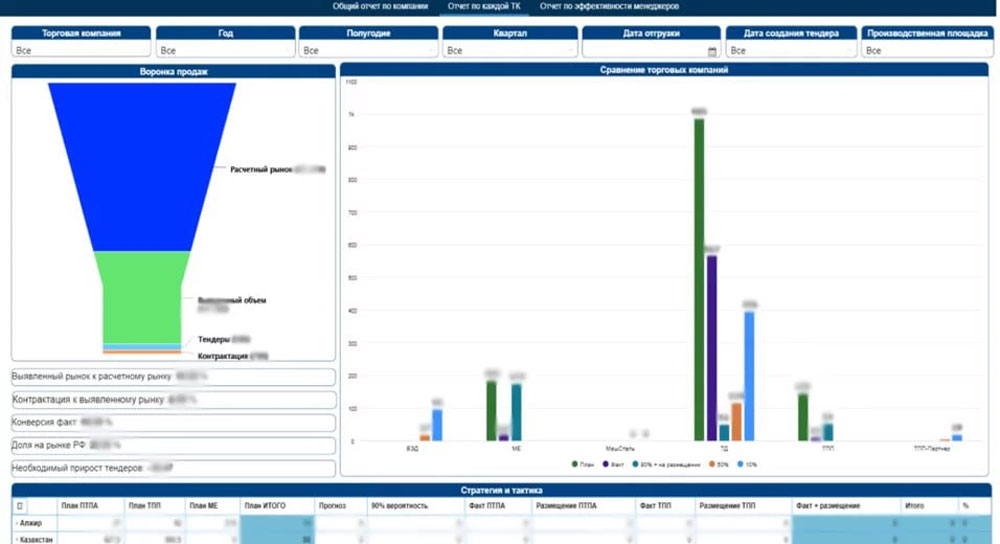Viewport: 1000px width, 544px height.
Task: Open the Год filter dropdown
Action: tap(224, 50)
